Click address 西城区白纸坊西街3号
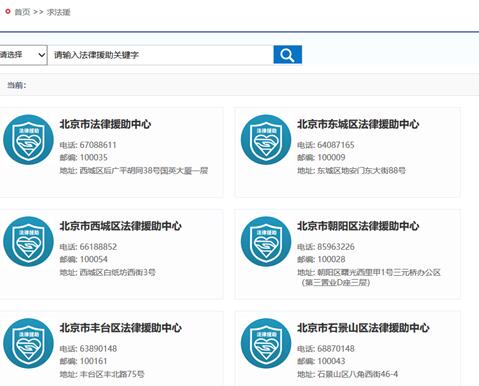This screenshot has height=386, width=479. (117, 272)
